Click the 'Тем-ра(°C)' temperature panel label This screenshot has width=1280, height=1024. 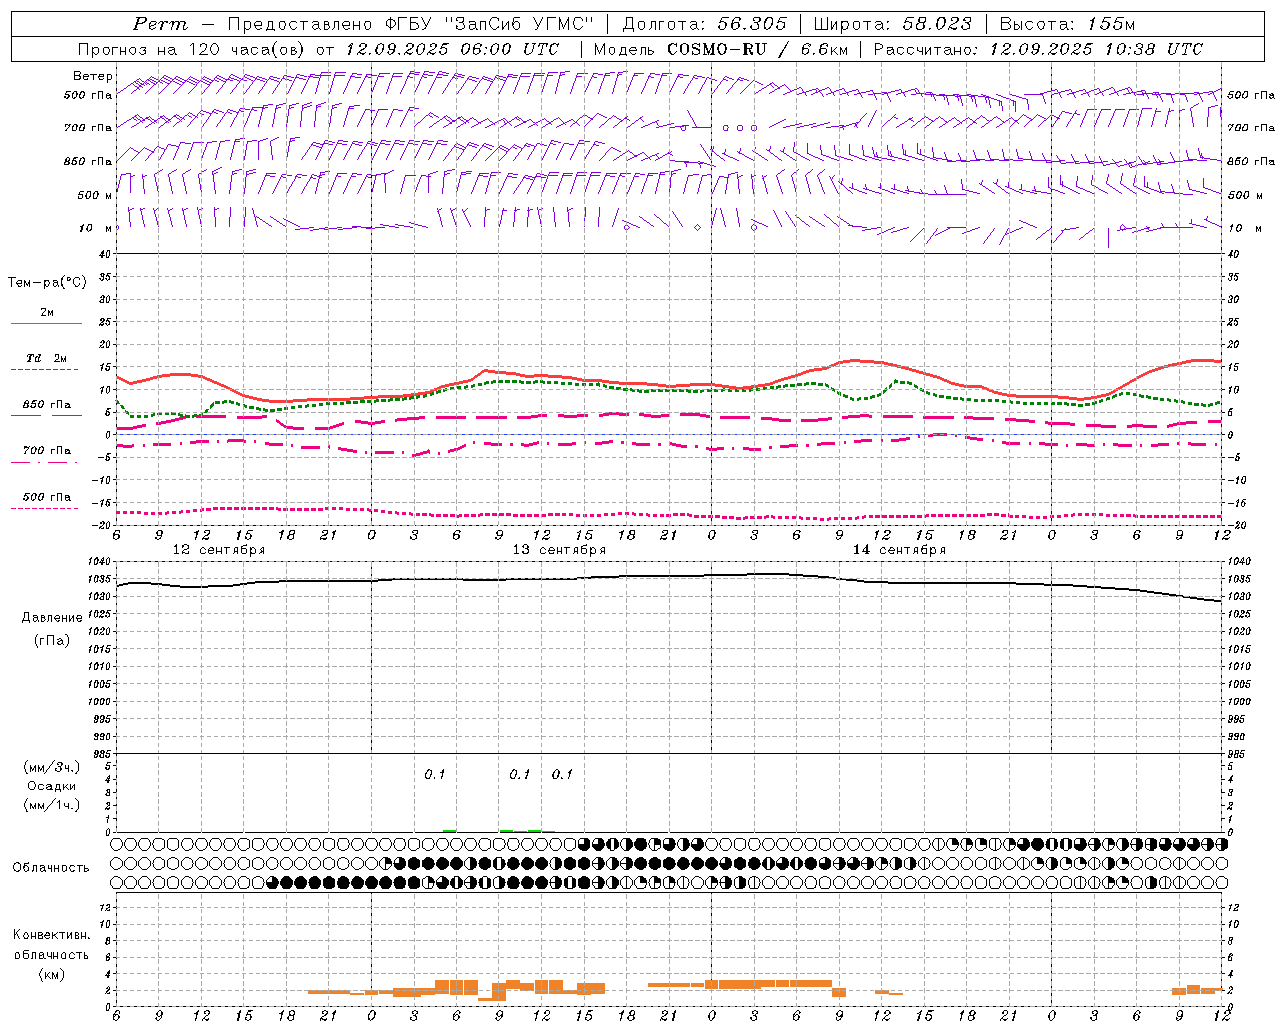click(x=47, y=283)
